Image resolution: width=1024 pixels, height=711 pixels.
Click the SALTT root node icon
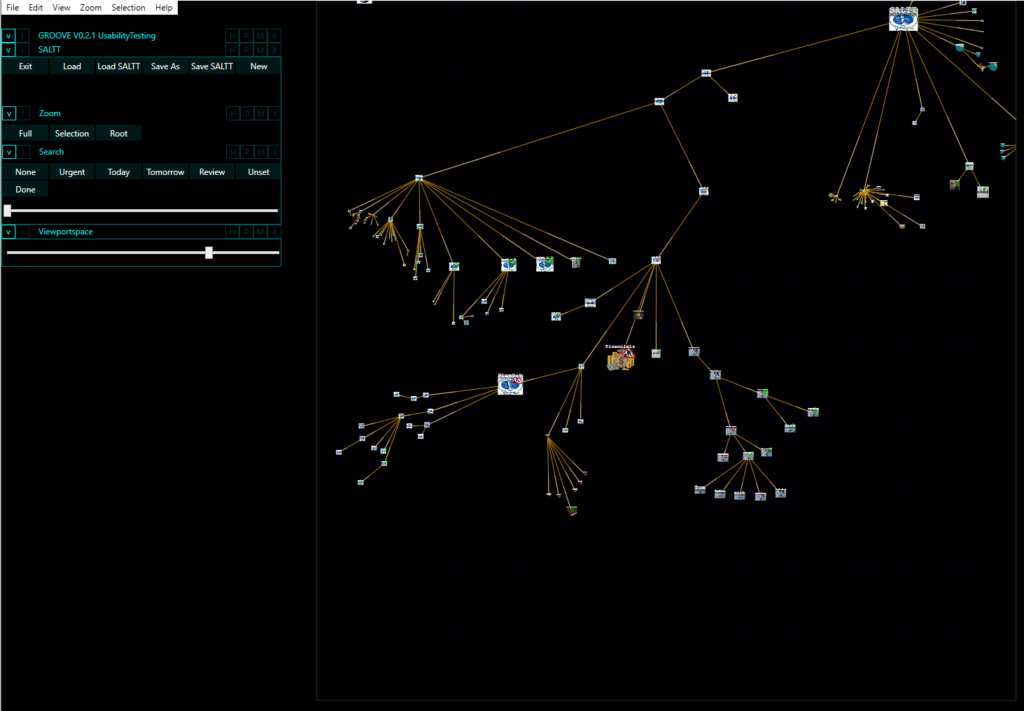pyautogui.click(x=903, y=18)
